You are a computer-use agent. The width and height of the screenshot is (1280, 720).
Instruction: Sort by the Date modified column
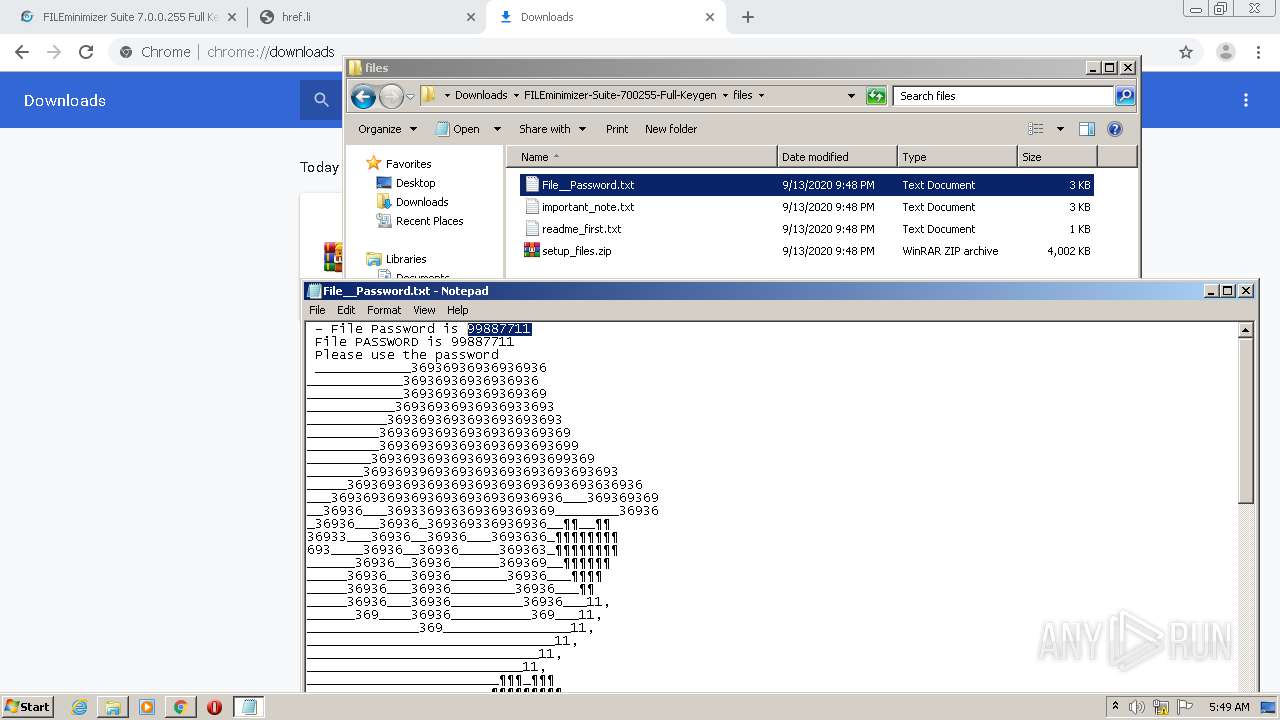click(x=837, y=157)
